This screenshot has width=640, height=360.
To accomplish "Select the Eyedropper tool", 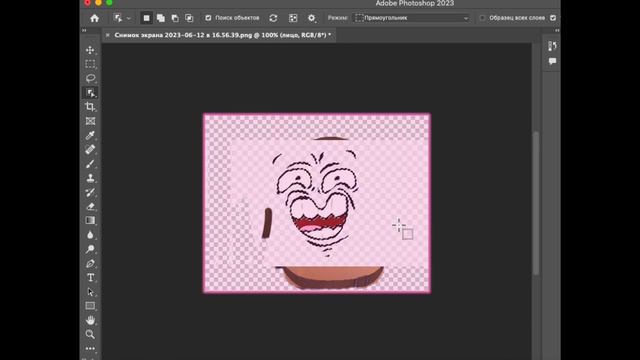I will coord(90,135).
